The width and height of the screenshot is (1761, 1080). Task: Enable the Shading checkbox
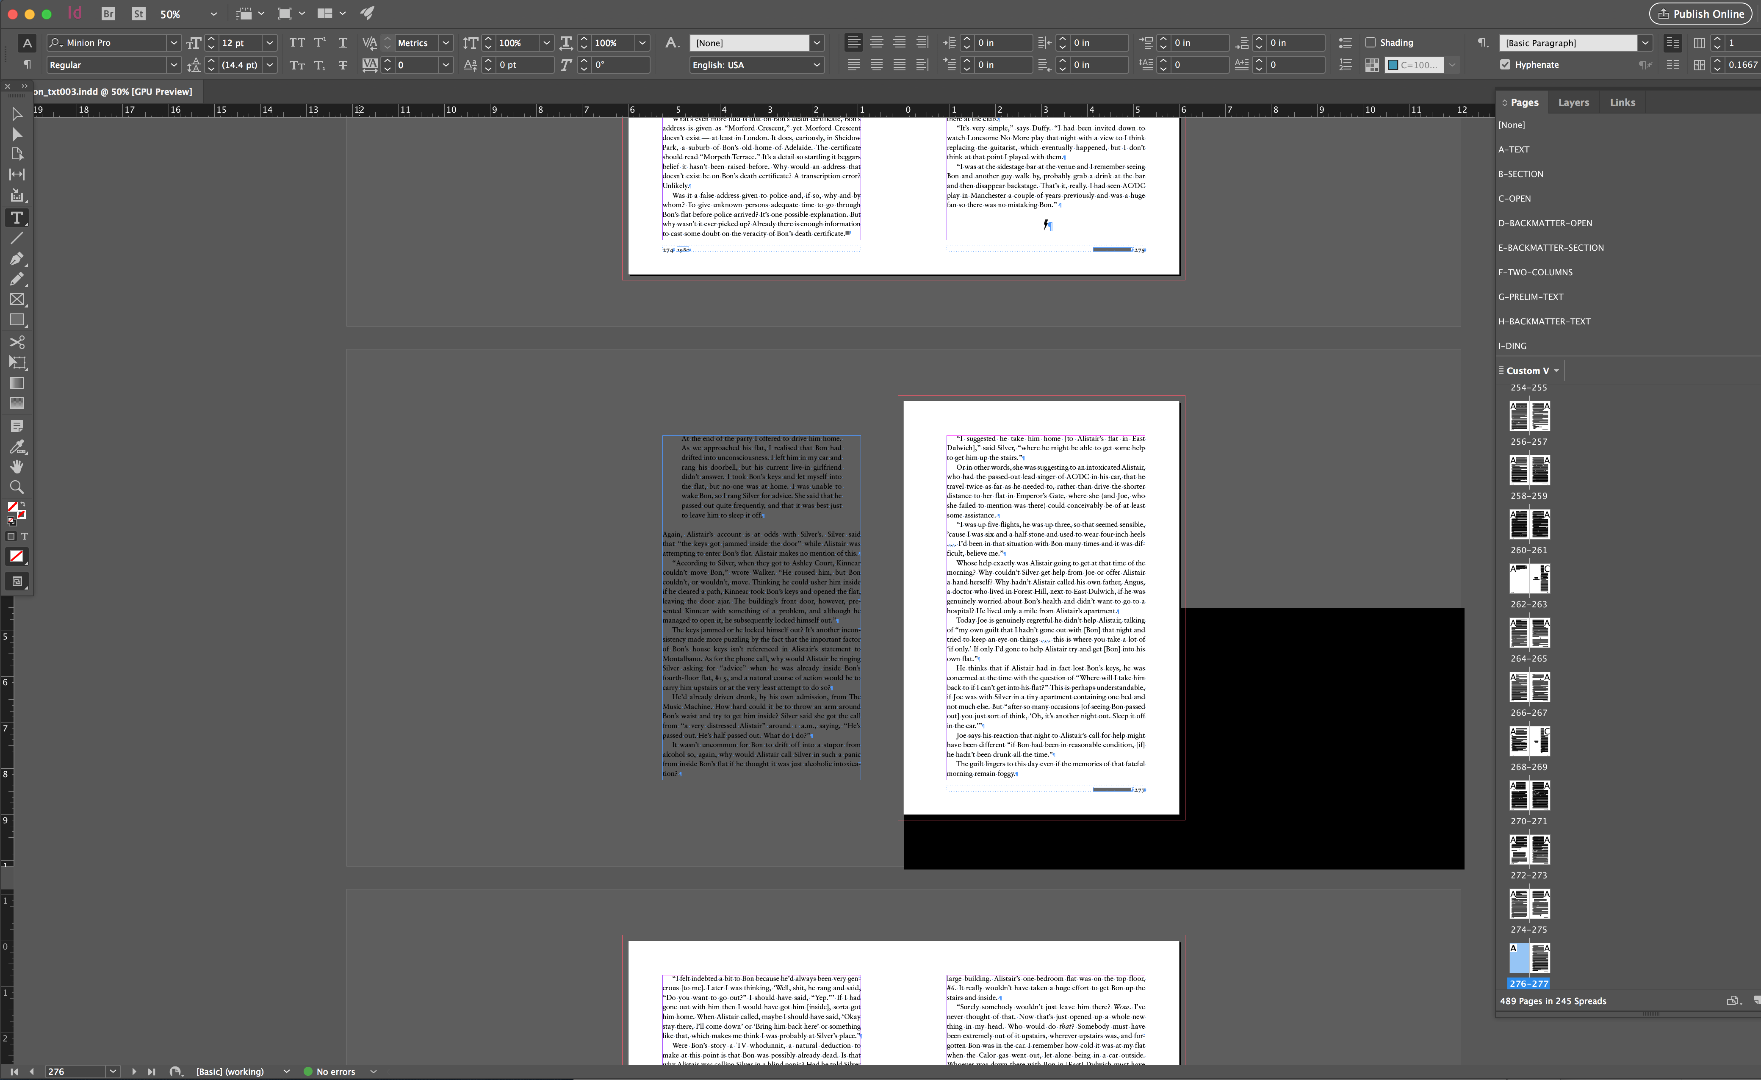pyautogui.click(x=1371, y=43)
